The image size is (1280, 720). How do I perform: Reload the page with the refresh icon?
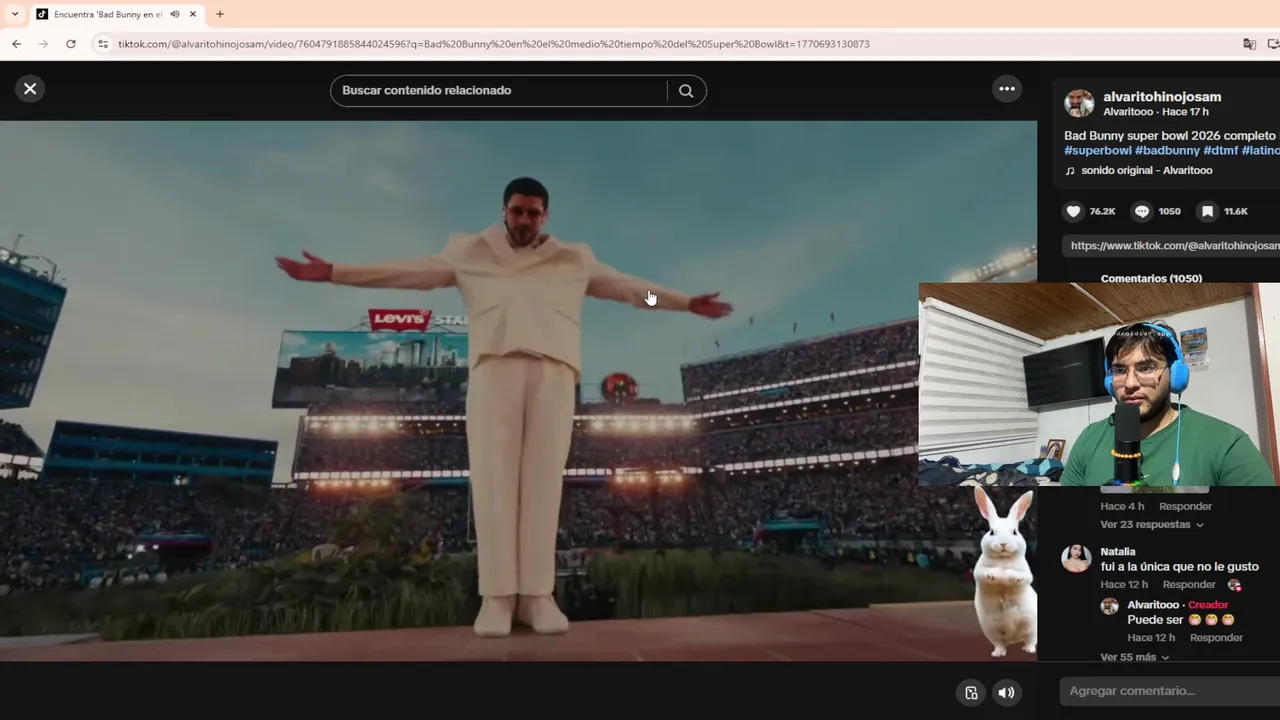pyautogui.click(x=71, y=44)
